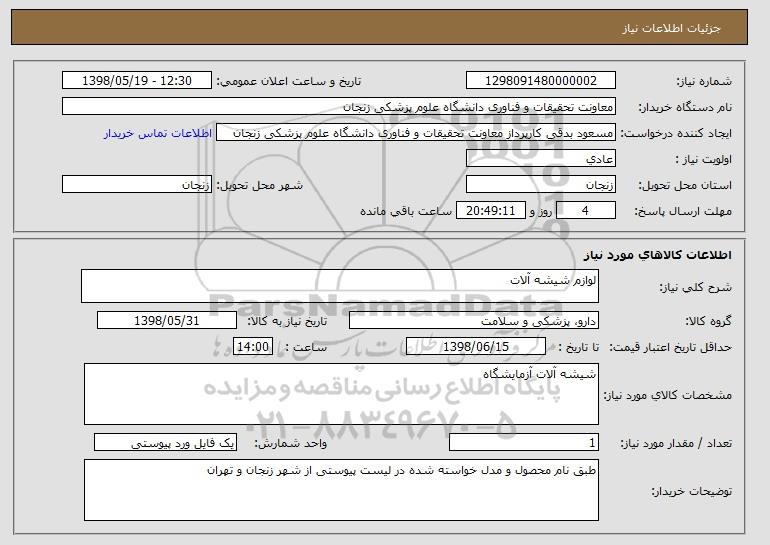Select the گروه کالا field

[474, 321]
